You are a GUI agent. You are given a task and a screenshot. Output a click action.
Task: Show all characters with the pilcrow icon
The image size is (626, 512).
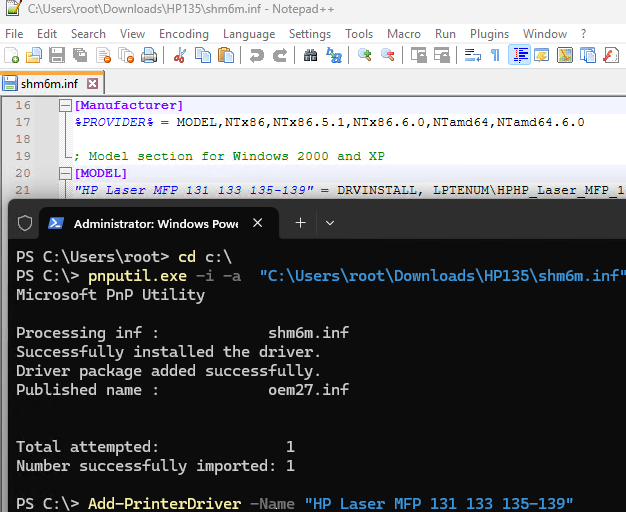[x=495, y=56]
